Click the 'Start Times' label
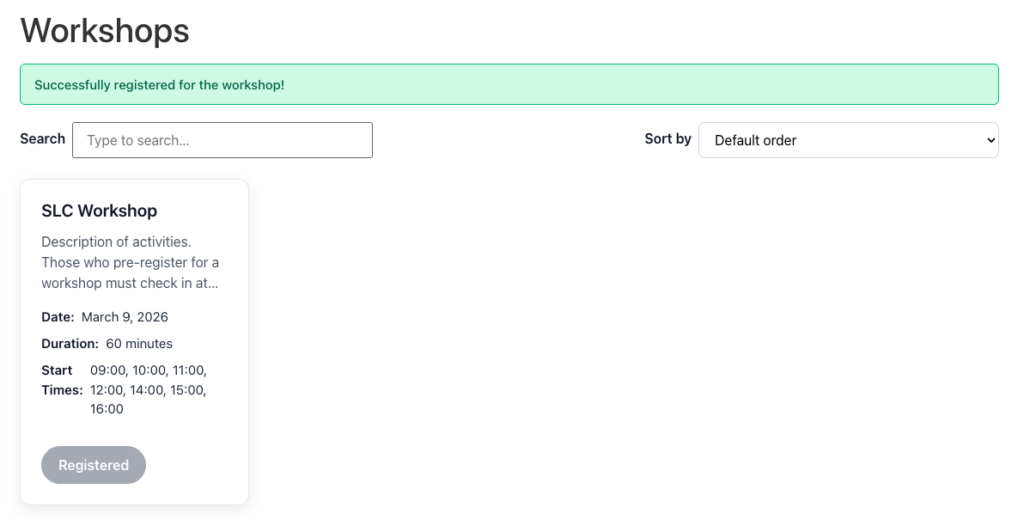The width and height of the screenshot is (1024, 520). pos(61,380)
